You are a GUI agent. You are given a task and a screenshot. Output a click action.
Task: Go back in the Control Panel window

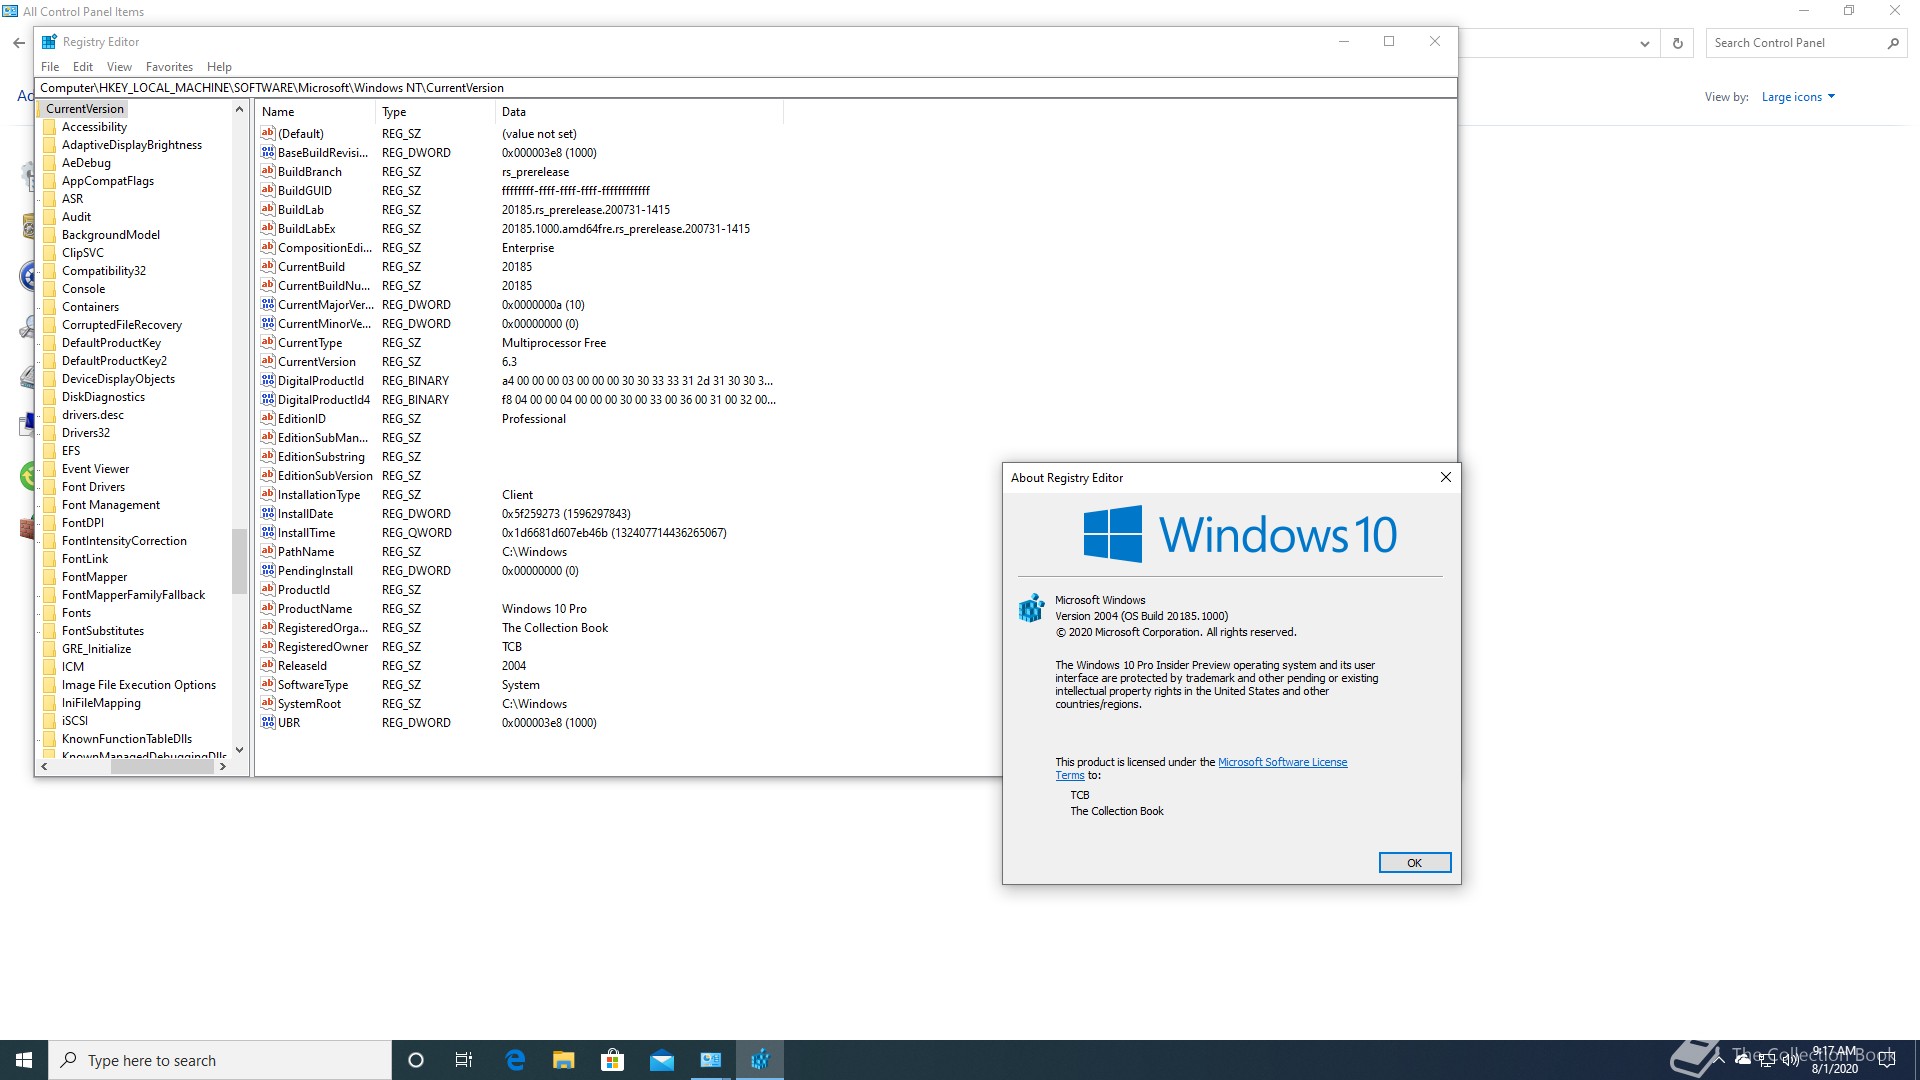point(19,43)
